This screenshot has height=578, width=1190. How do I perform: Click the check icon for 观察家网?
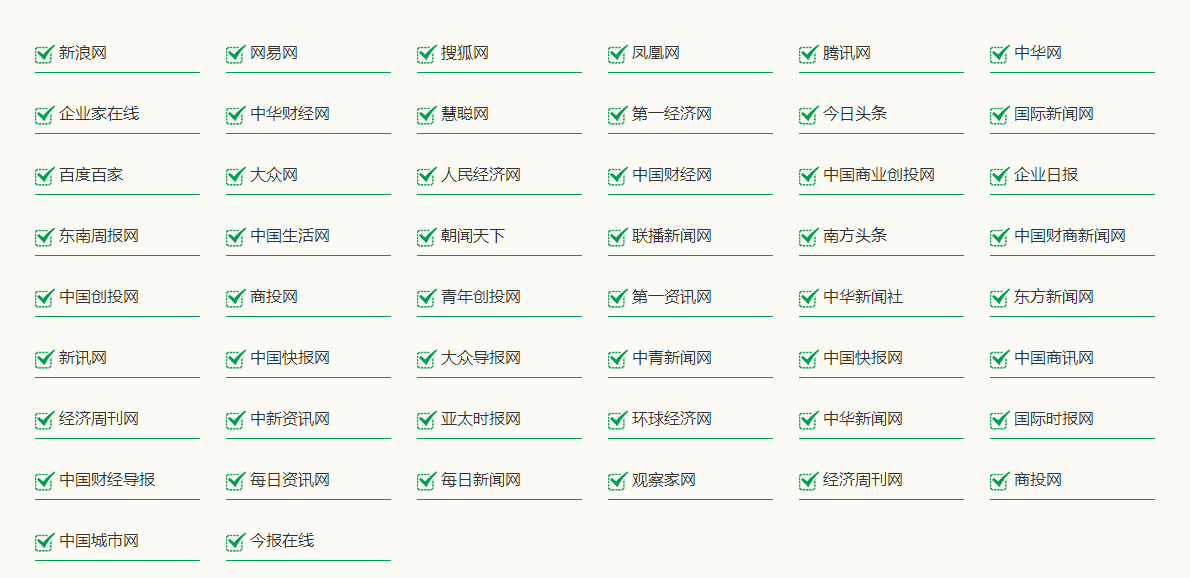click(617, 481)
